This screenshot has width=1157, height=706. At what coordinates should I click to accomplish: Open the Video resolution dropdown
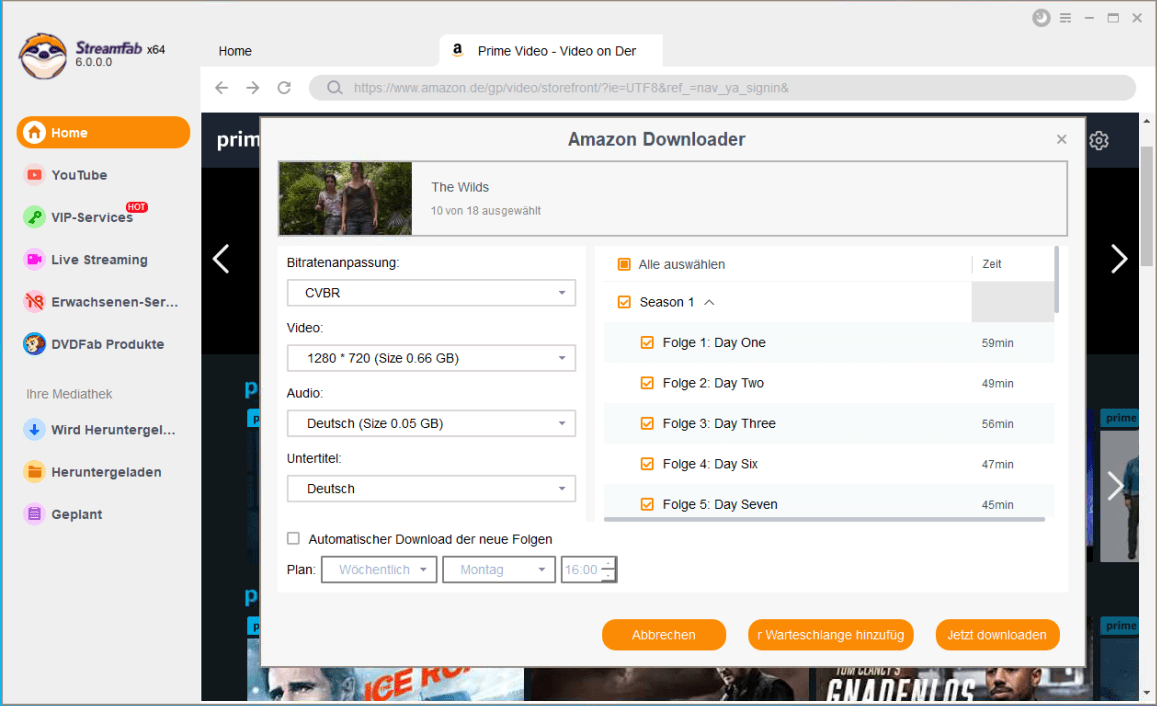[431, 359]
